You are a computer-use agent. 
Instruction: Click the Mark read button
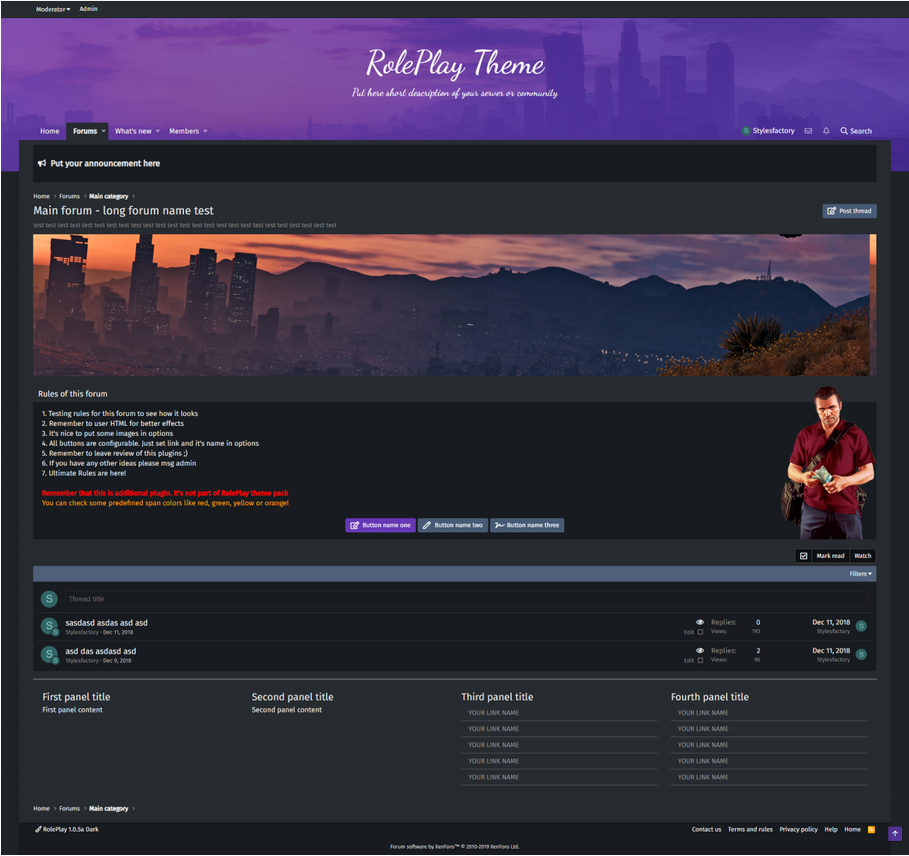830,556
